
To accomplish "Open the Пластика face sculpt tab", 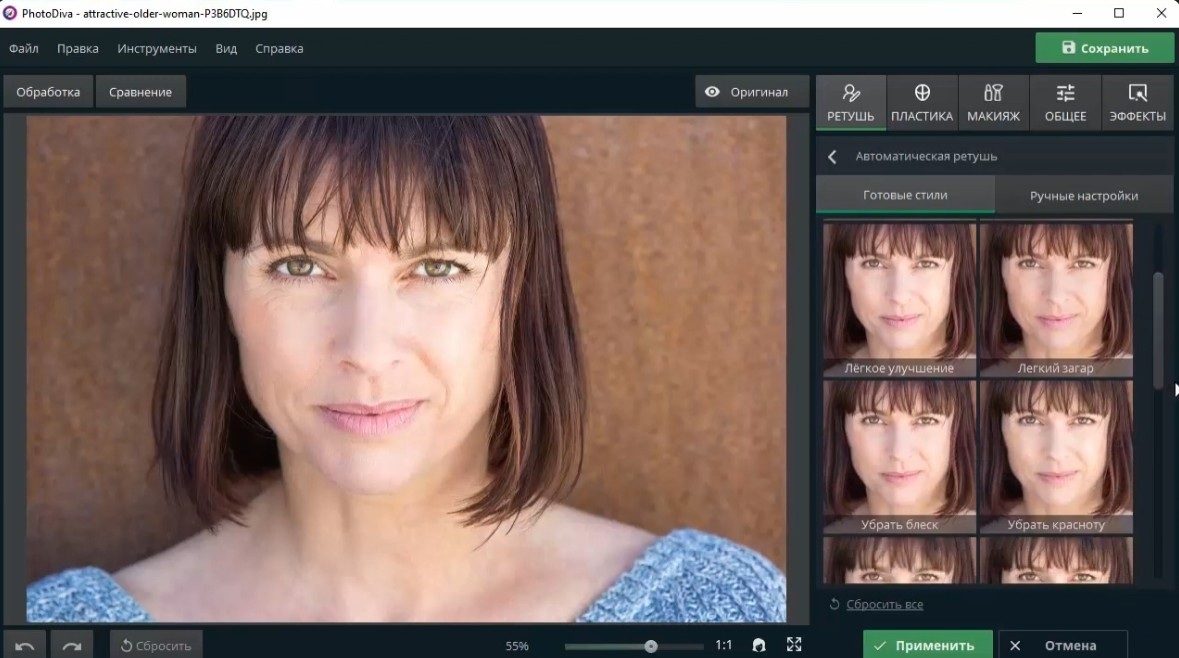I will point(922,102).
